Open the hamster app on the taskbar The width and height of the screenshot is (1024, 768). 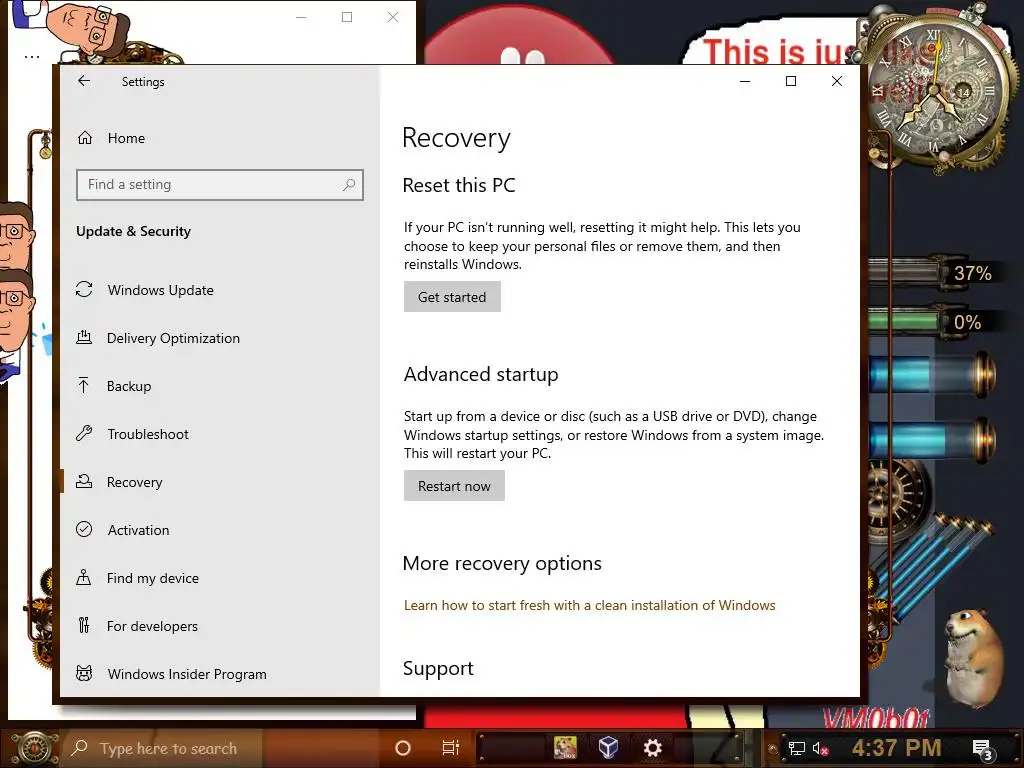(565, 748)
